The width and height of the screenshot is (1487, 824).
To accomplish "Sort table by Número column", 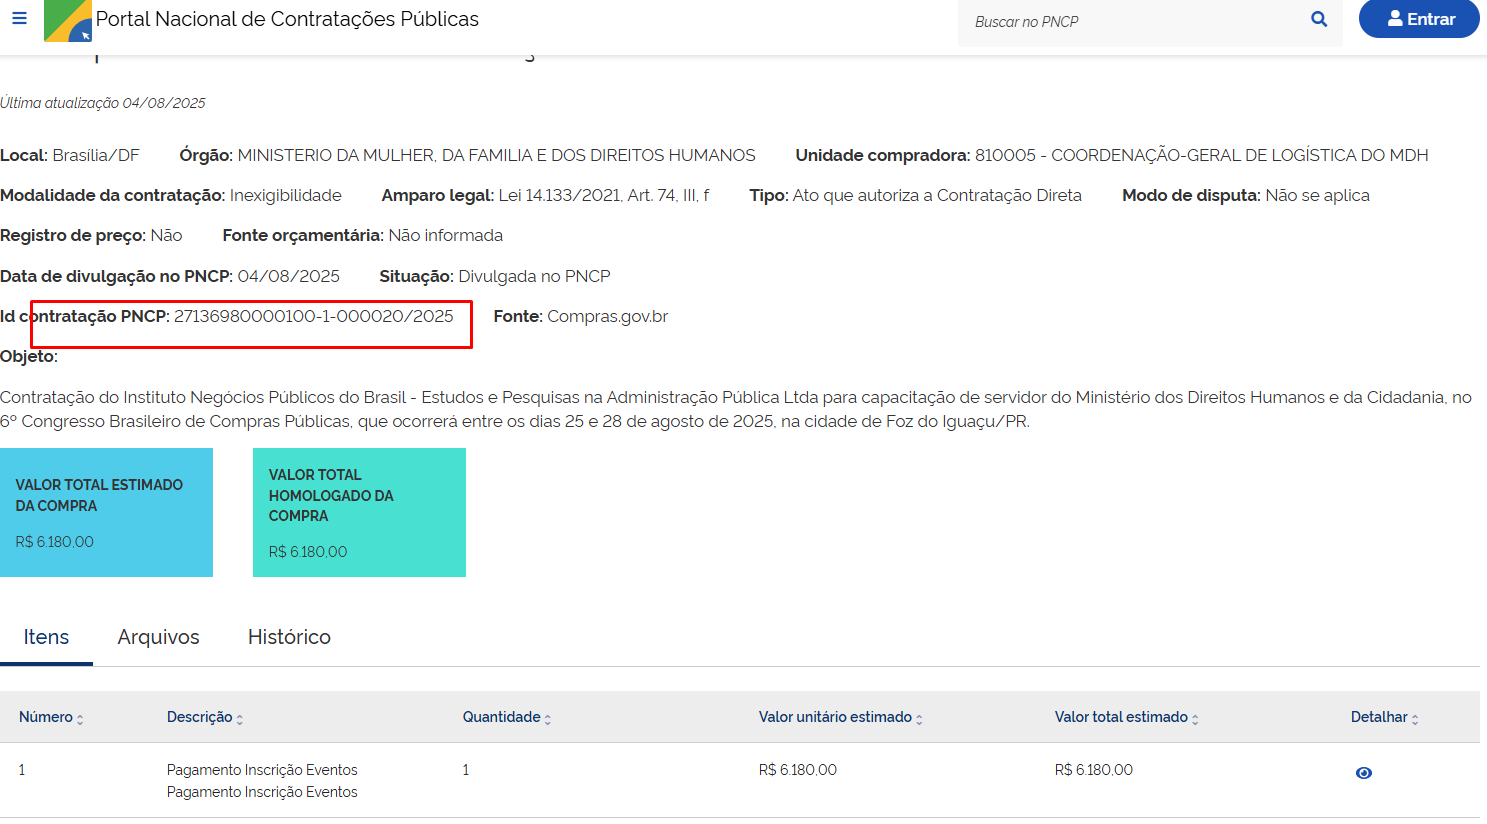I will tap(80, 719).
